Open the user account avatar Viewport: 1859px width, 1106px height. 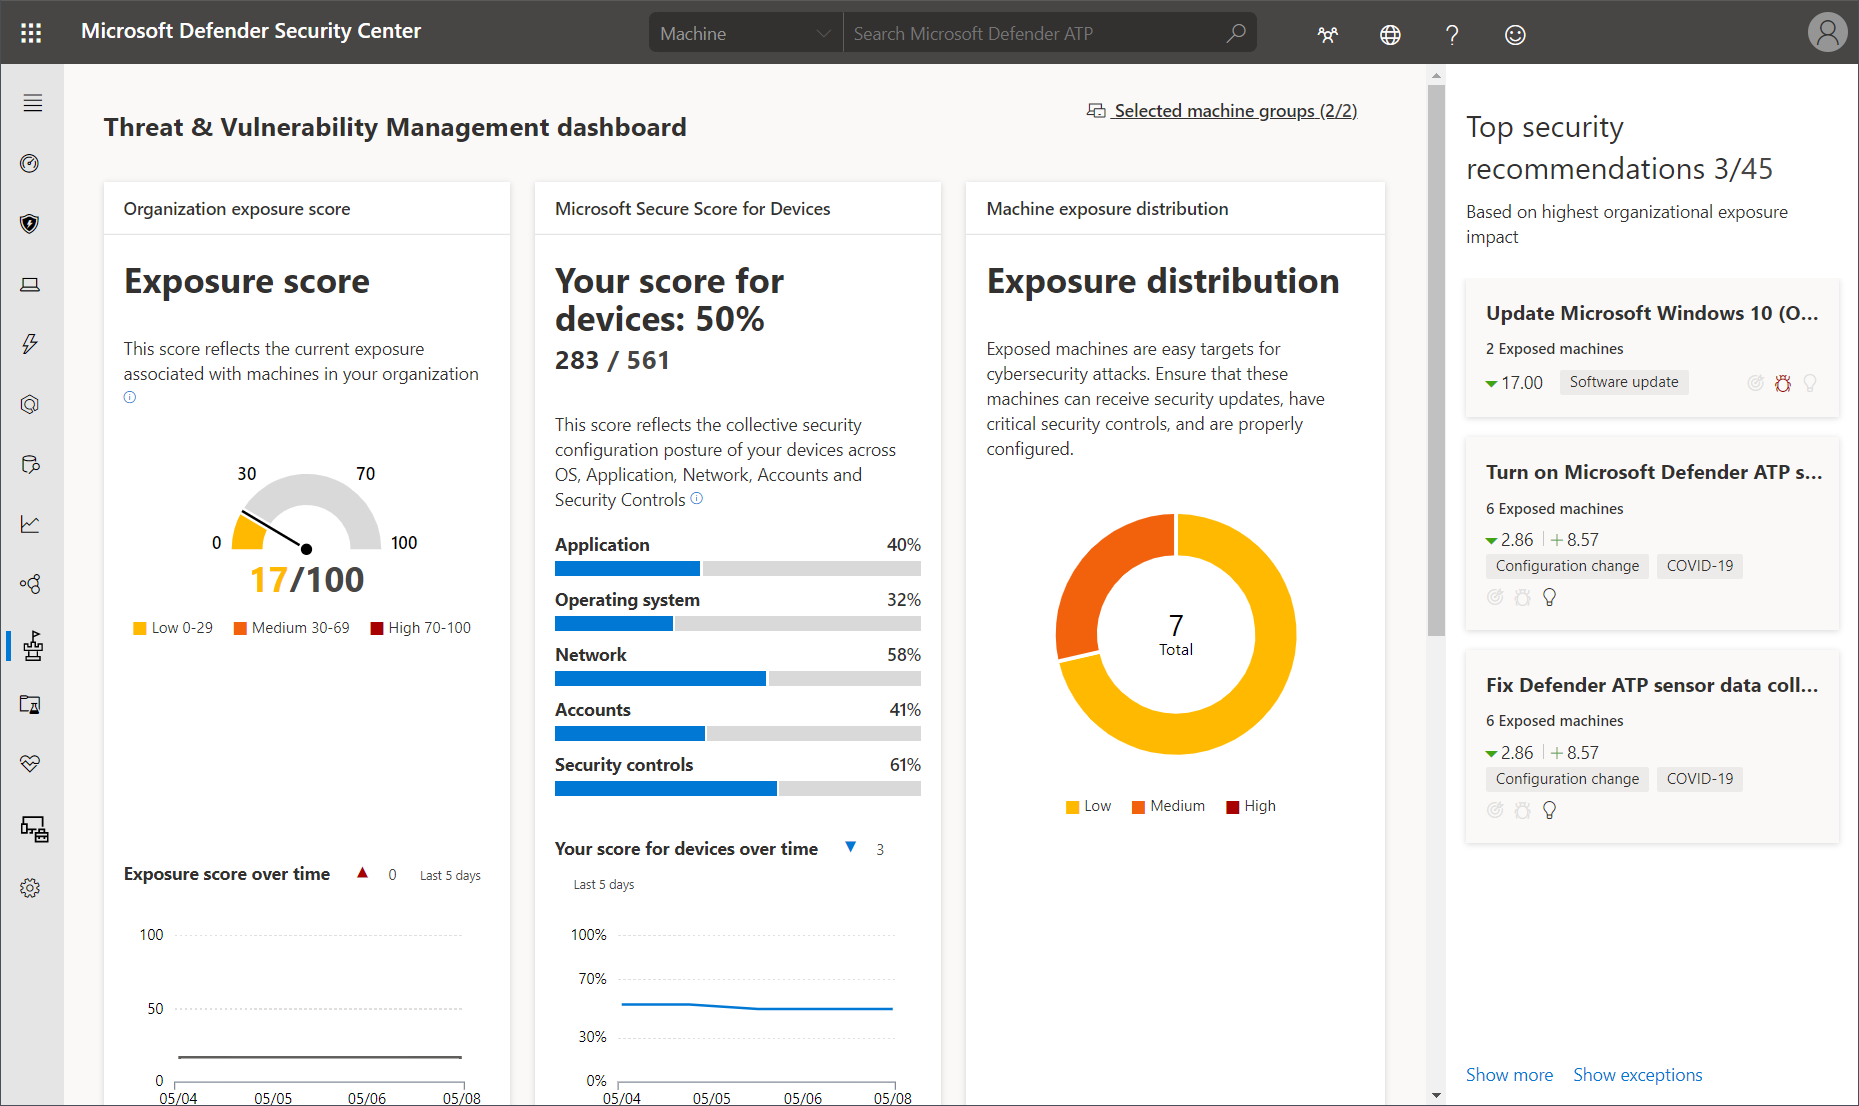point(1827,33)
